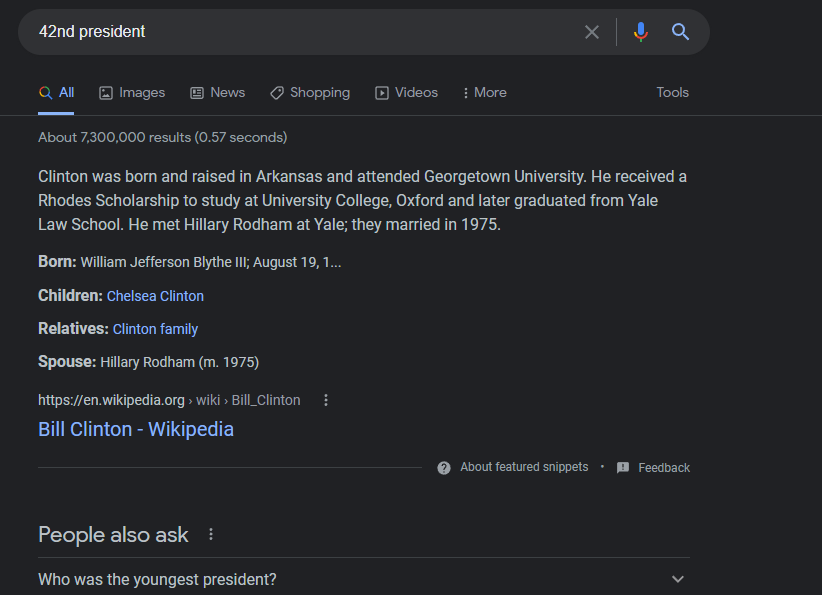Select the All results tab
Image resolution: width=822 pixels, height=595 pixels.
[x=56, y=93]
